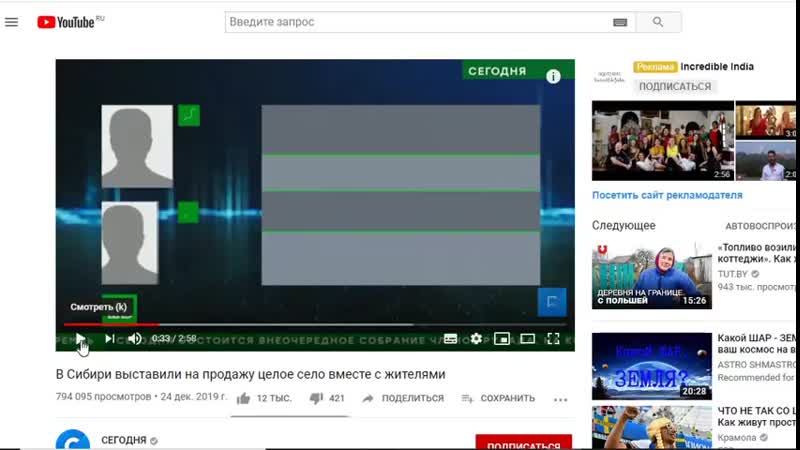Enter fullscreen mode

pos(553,339)
